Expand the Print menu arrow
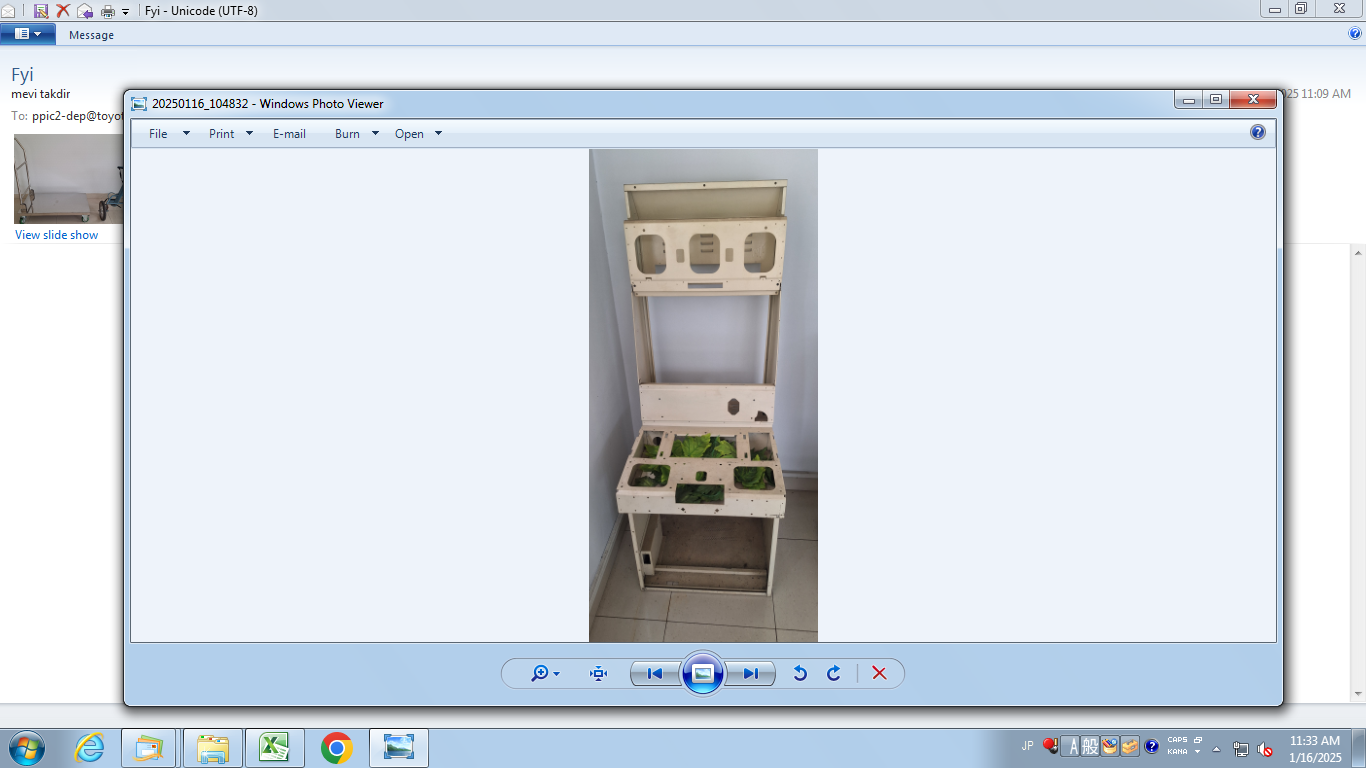Screen dimensions: 1366x768 pos(249,134)
